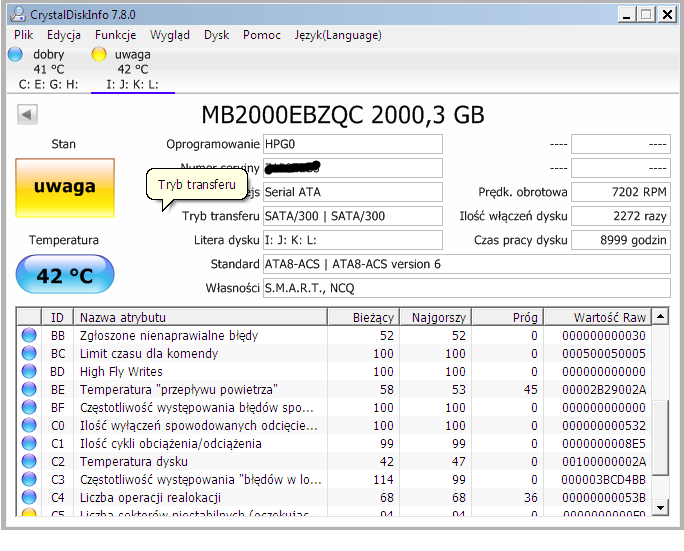Click the Oprogramowanie field HPG0
Screen dimensions: 684x551
click(352, 144)
